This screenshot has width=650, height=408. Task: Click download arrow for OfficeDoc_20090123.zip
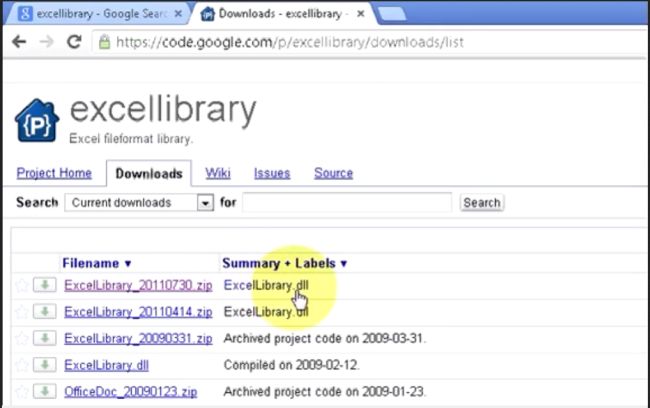click(44, 391)
